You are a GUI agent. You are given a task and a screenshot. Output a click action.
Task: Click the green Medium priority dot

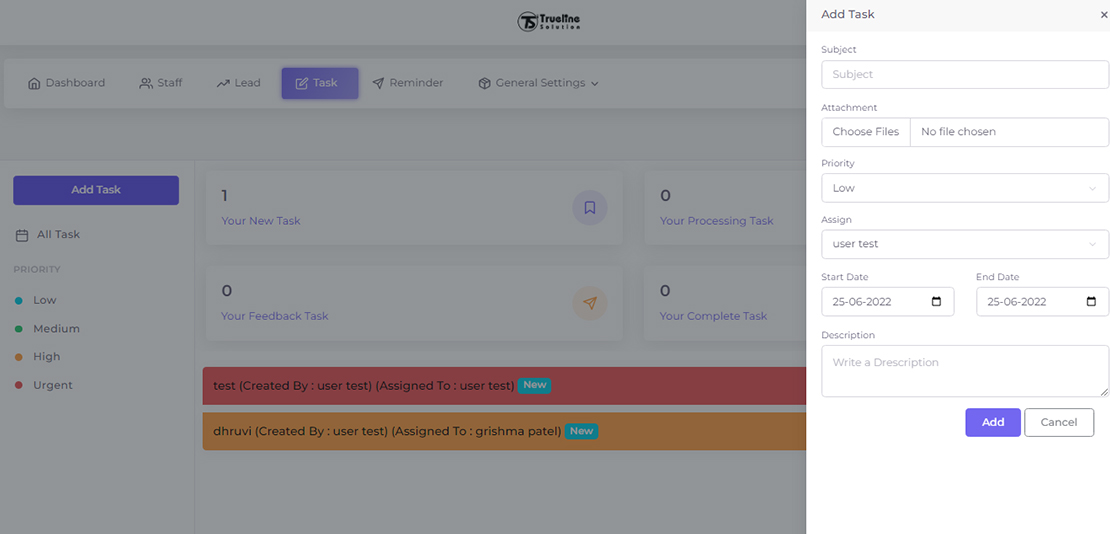[x=18, y=329]
